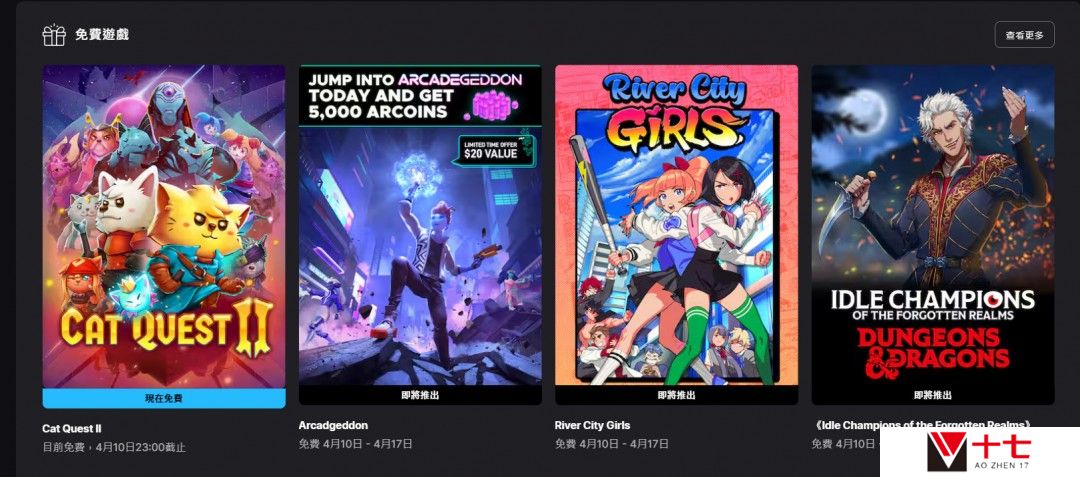
Task: Click the AO ZHEN 17 watermark logo
Action: point(979,452)
